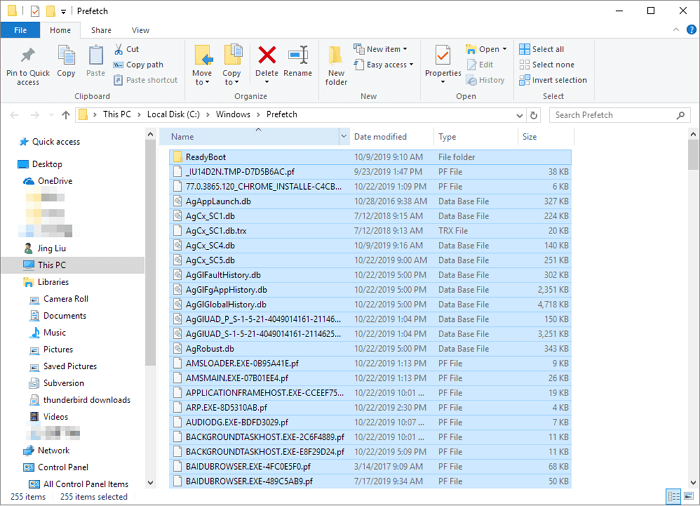Collapse the ribbon with chevron

[x=676, y=30]
